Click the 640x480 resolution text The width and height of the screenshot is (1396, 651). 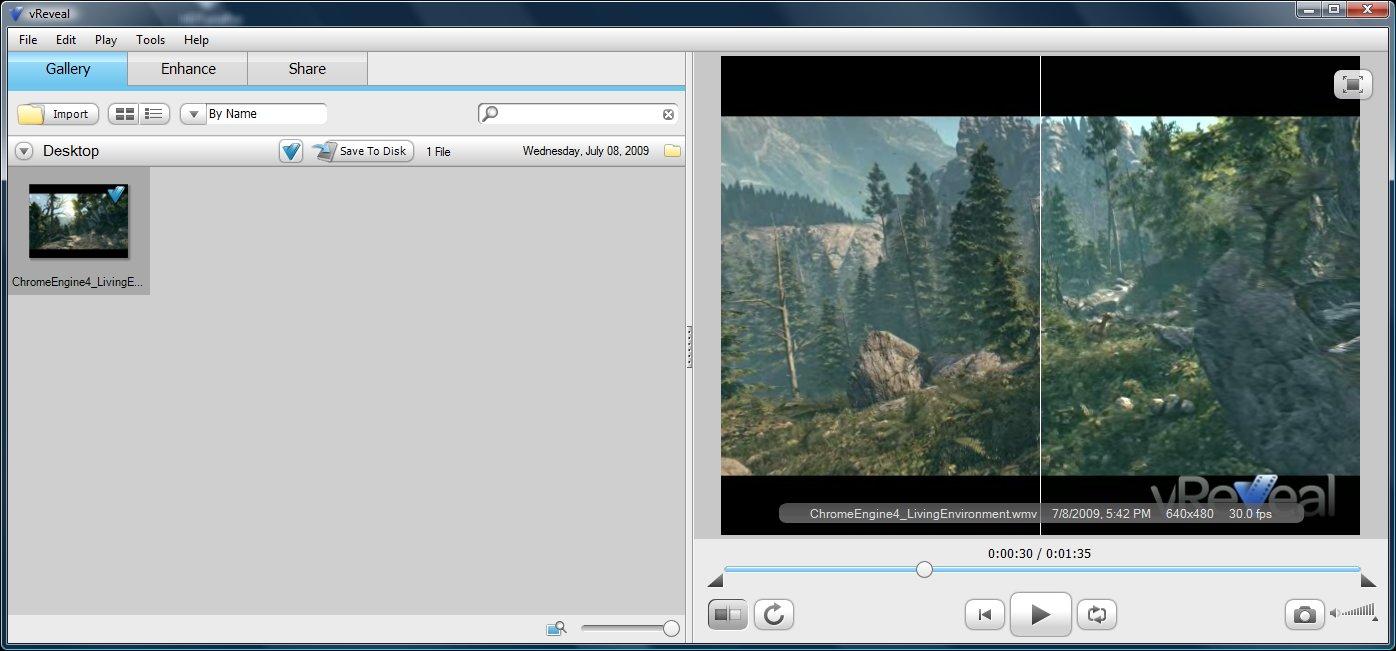pyautogui.click(x=1189, y=514)
